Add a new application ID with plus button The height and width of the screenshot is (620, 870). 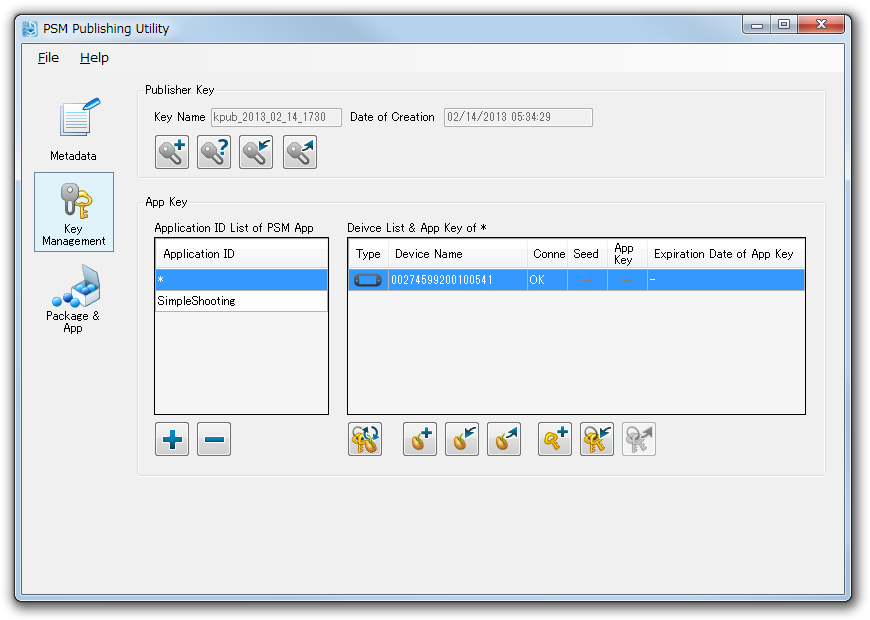coord(172,439)
